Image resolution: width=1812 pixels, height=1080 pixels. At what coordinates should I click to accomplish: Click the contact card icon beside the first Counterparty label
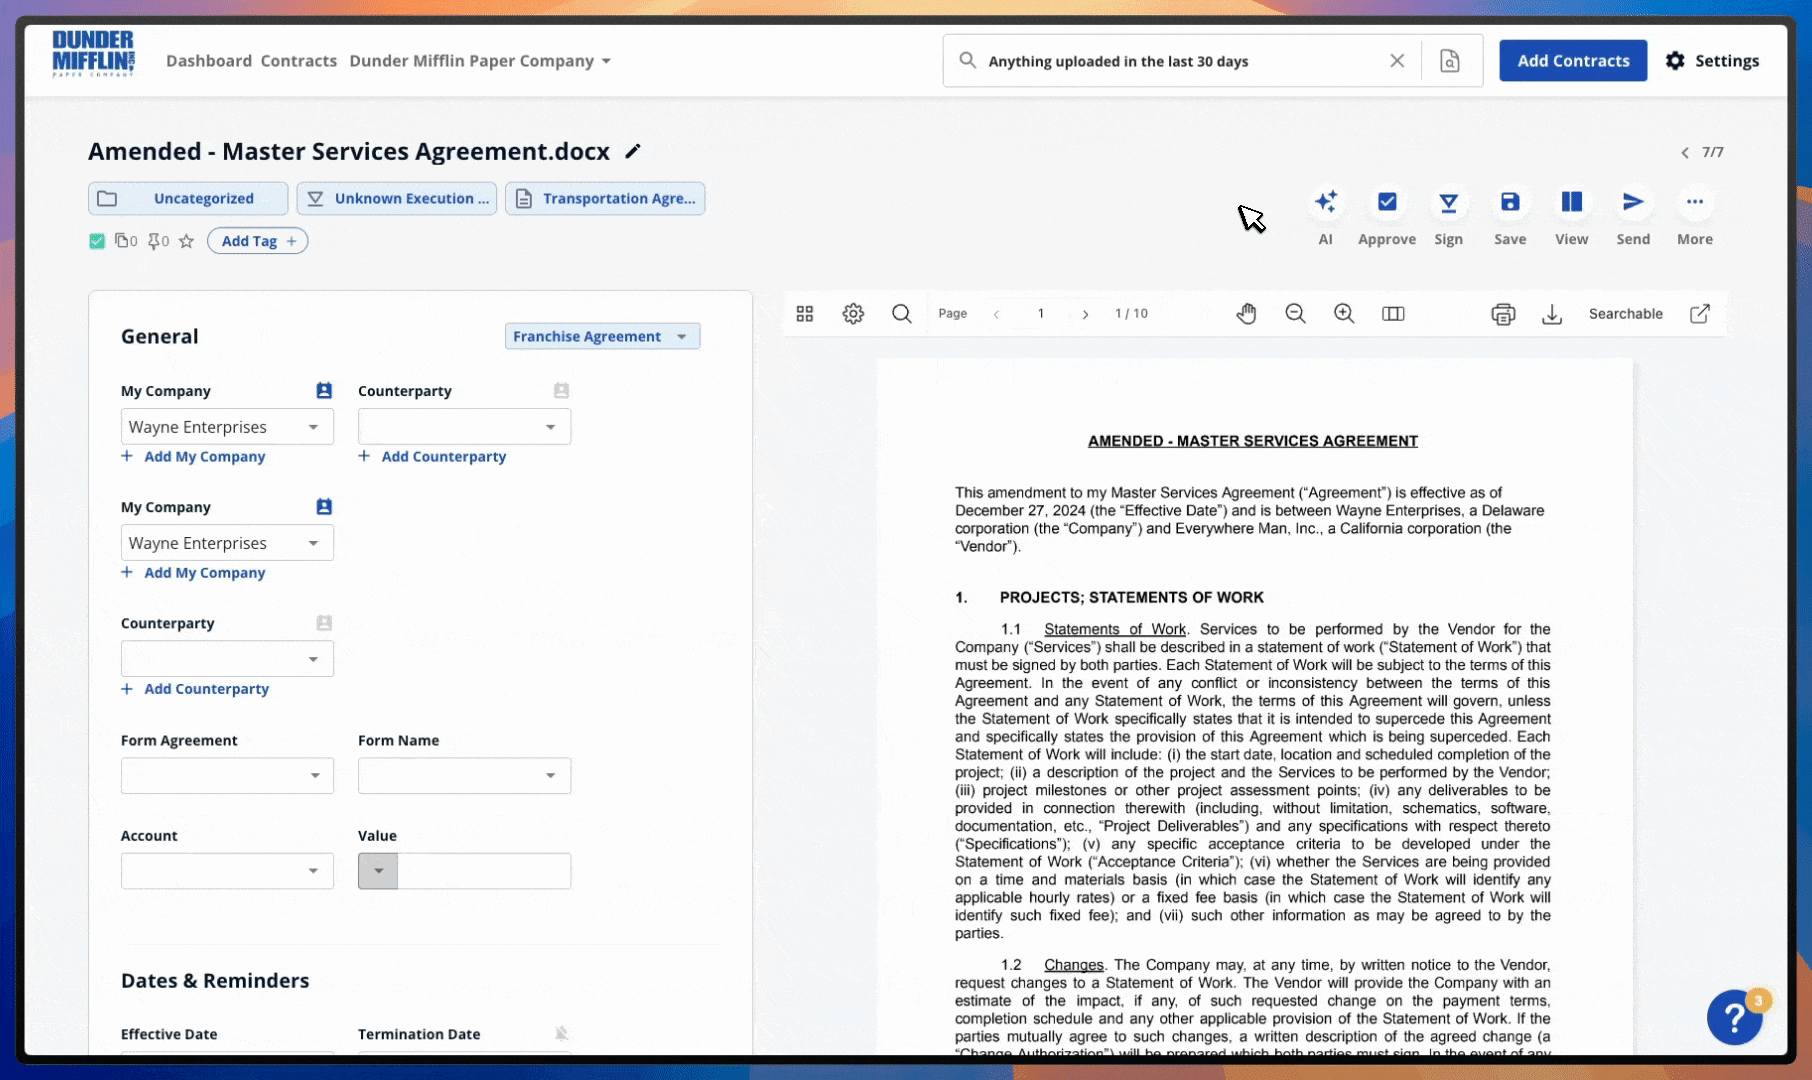(x=561, y=391)
